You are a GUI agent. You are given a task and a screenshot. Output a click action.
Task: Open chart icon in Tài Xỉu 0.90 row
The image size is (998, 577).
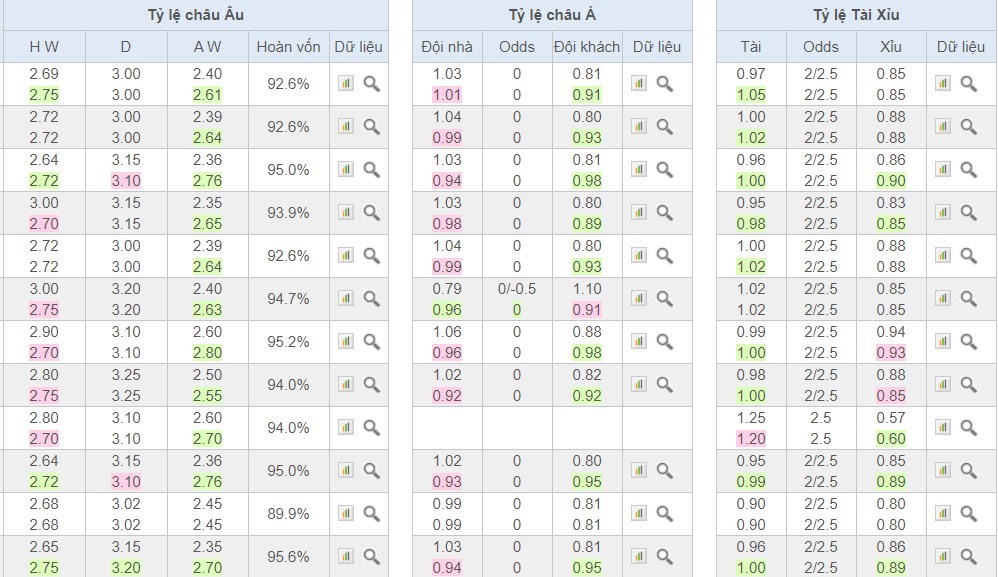coord(943,513)
